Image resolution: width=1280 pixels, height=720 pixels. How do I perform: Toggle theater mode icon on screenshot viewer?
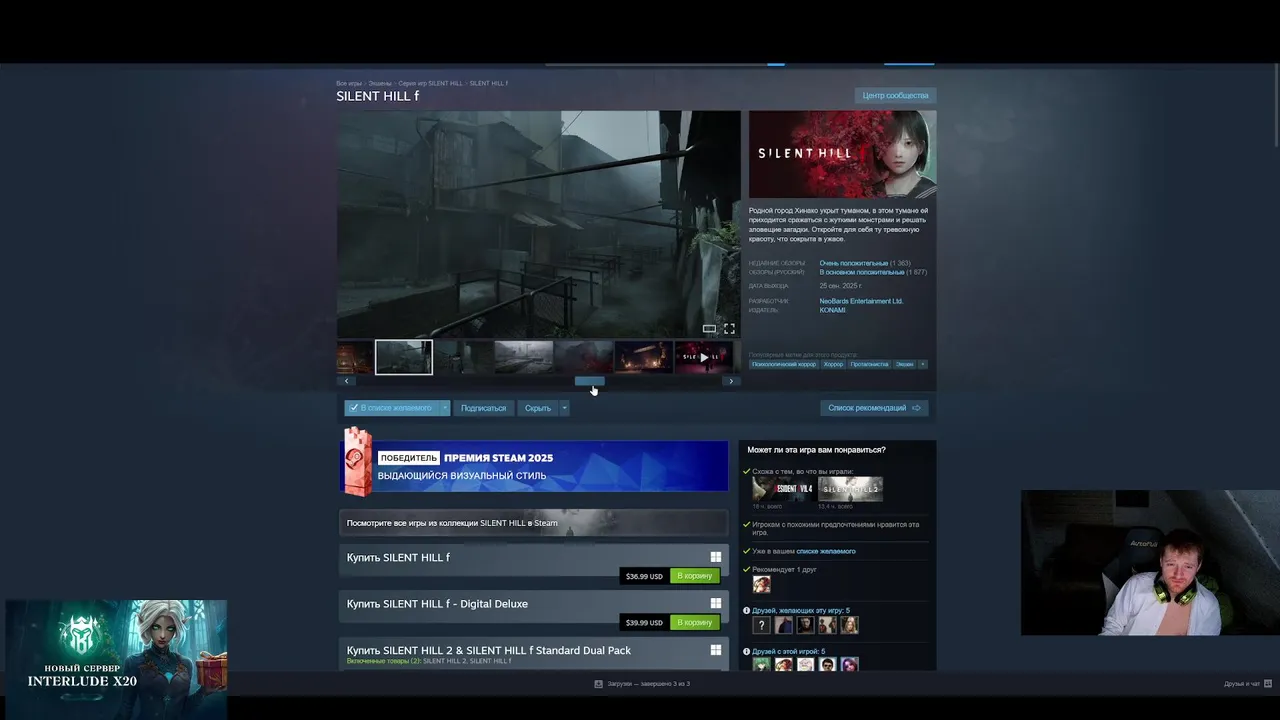(709, 329)
